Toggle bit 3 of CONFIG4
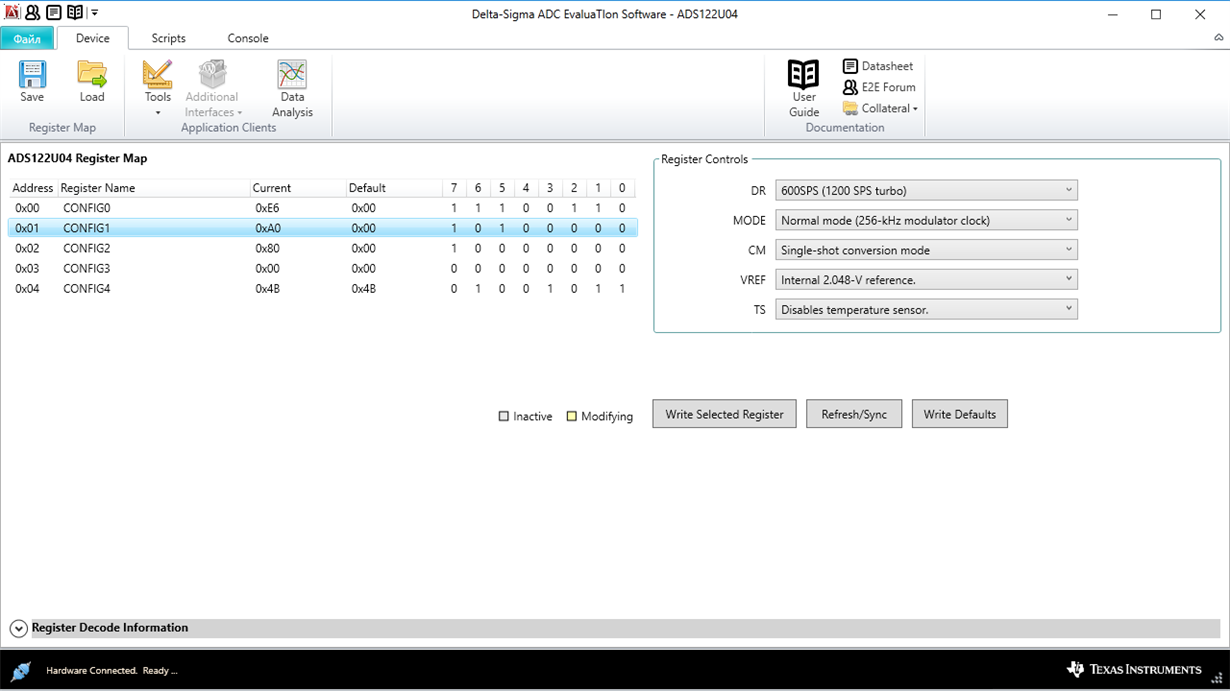1230x691 pixels. [550, 288]
